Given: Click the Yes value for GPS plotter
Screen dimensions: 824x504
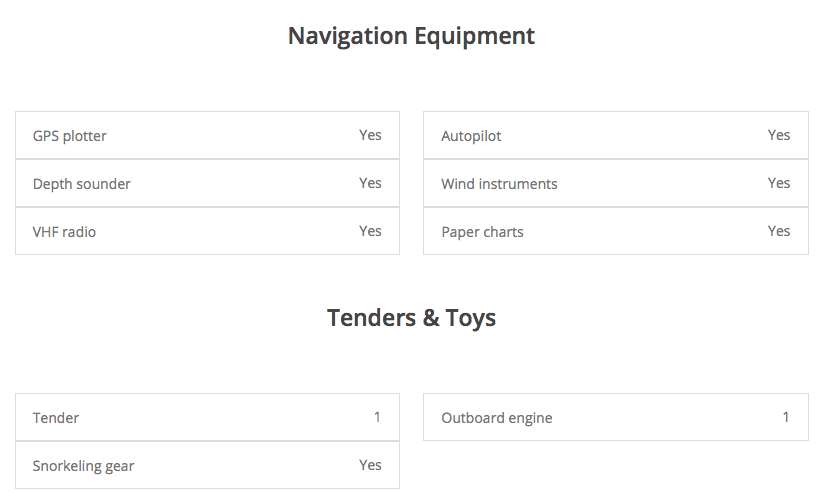Looking at the screenshot, I should (370, 135).
